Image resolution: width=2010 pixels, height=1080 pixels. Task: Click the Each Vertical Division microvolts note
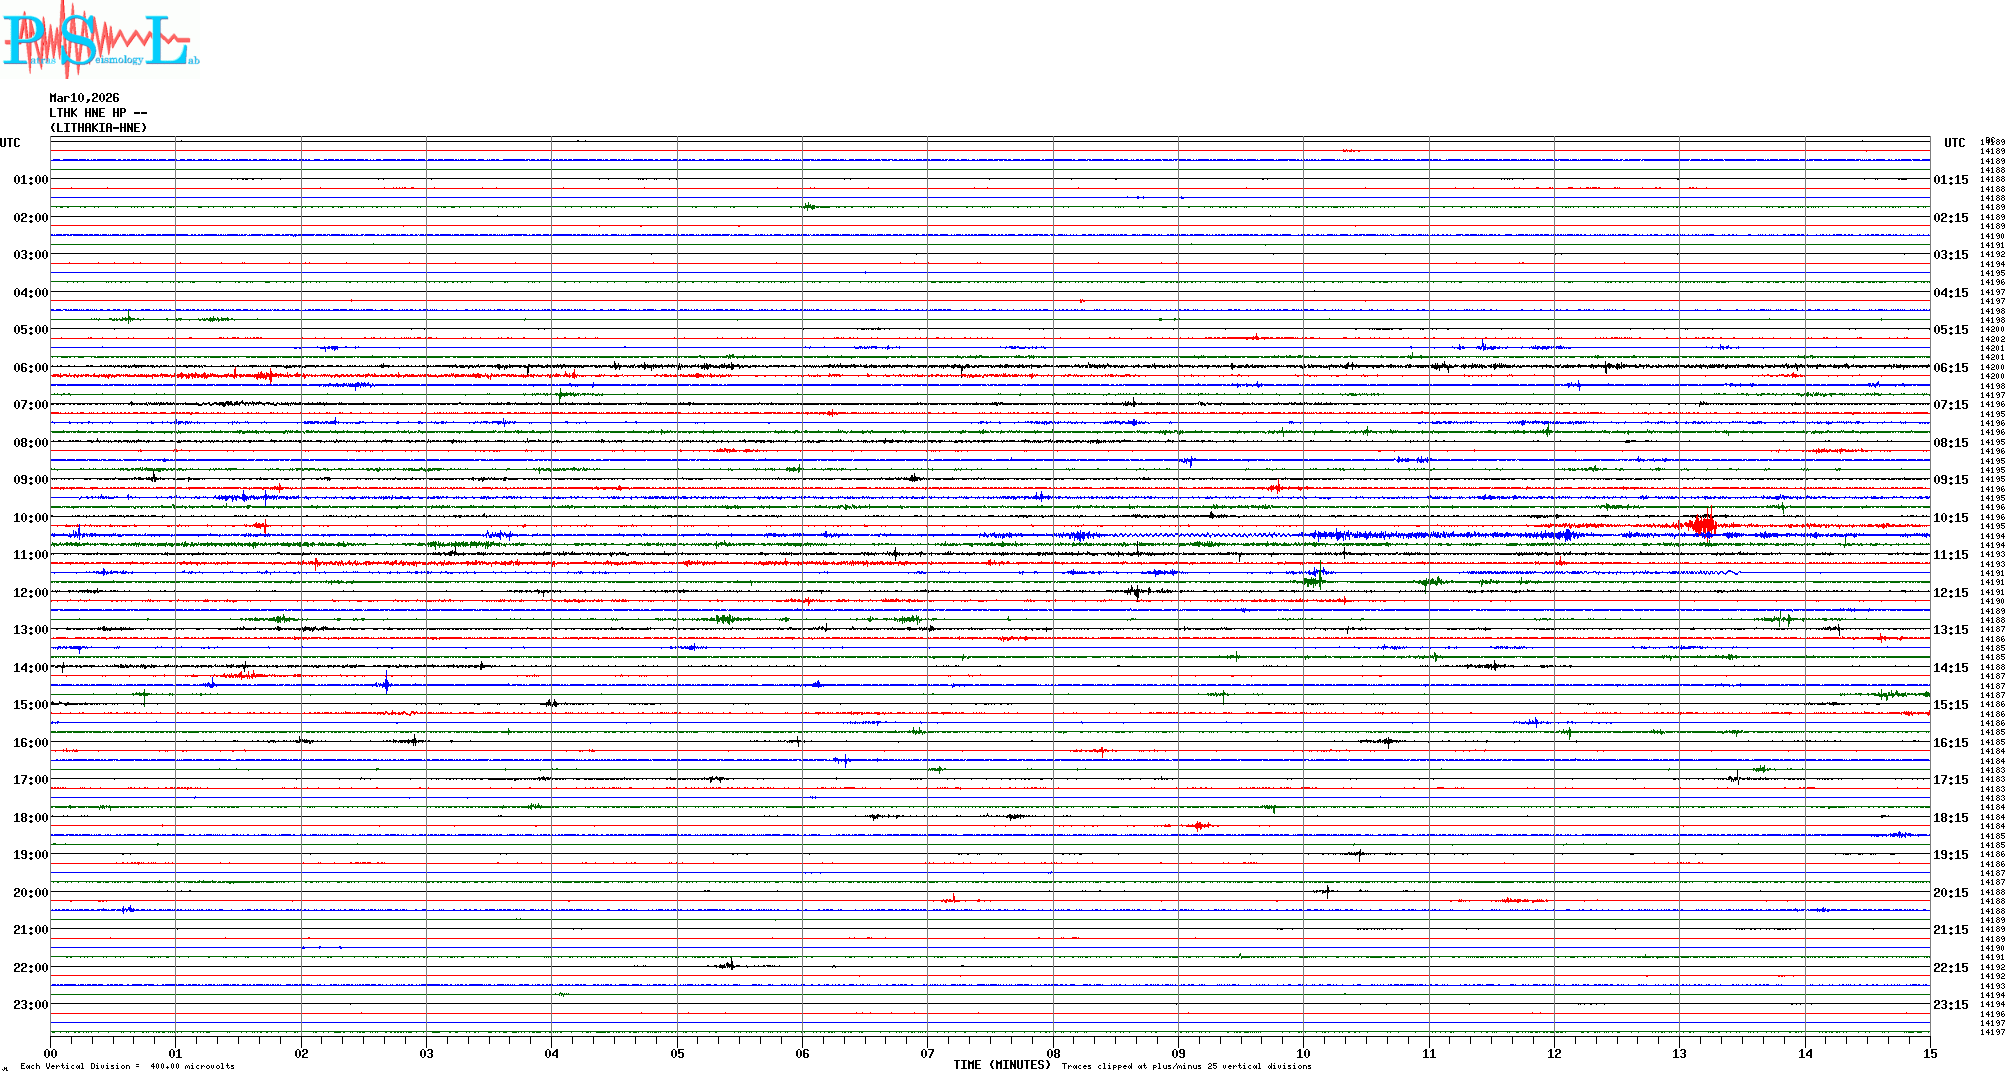[127, 1066]
